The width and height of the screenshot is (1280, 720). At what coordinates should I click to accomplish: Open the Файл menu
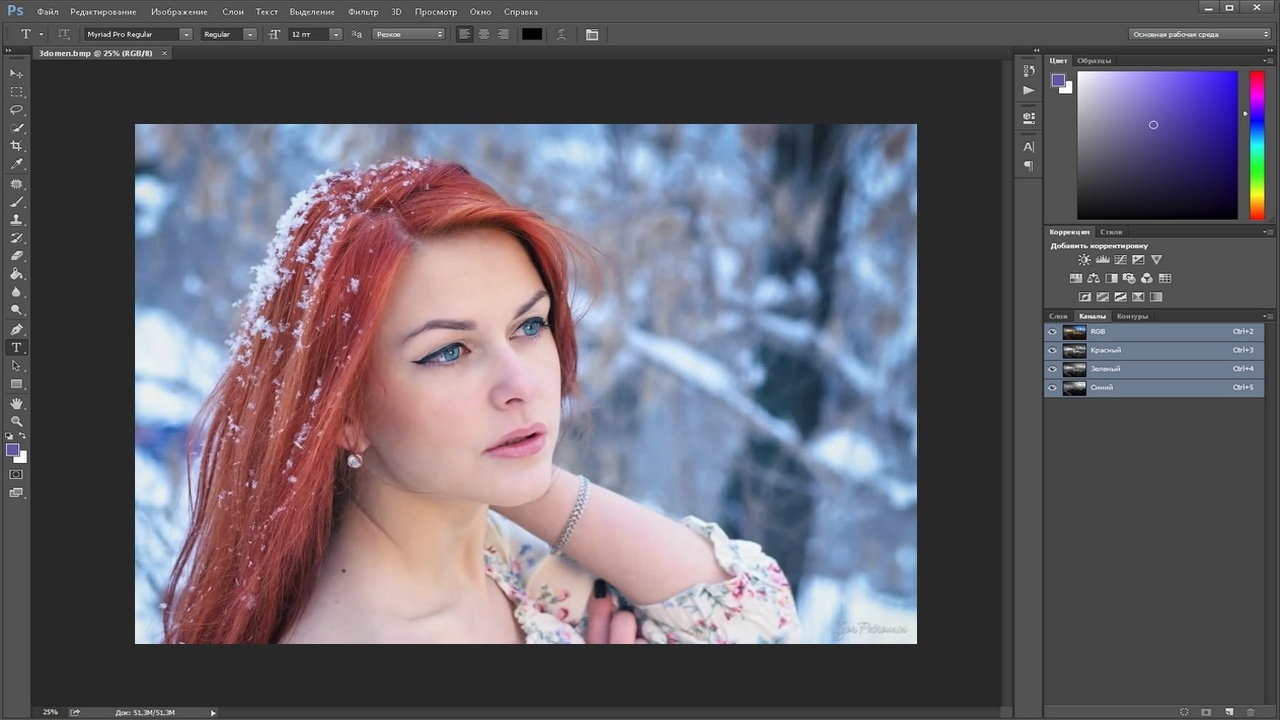pos(48,12)
